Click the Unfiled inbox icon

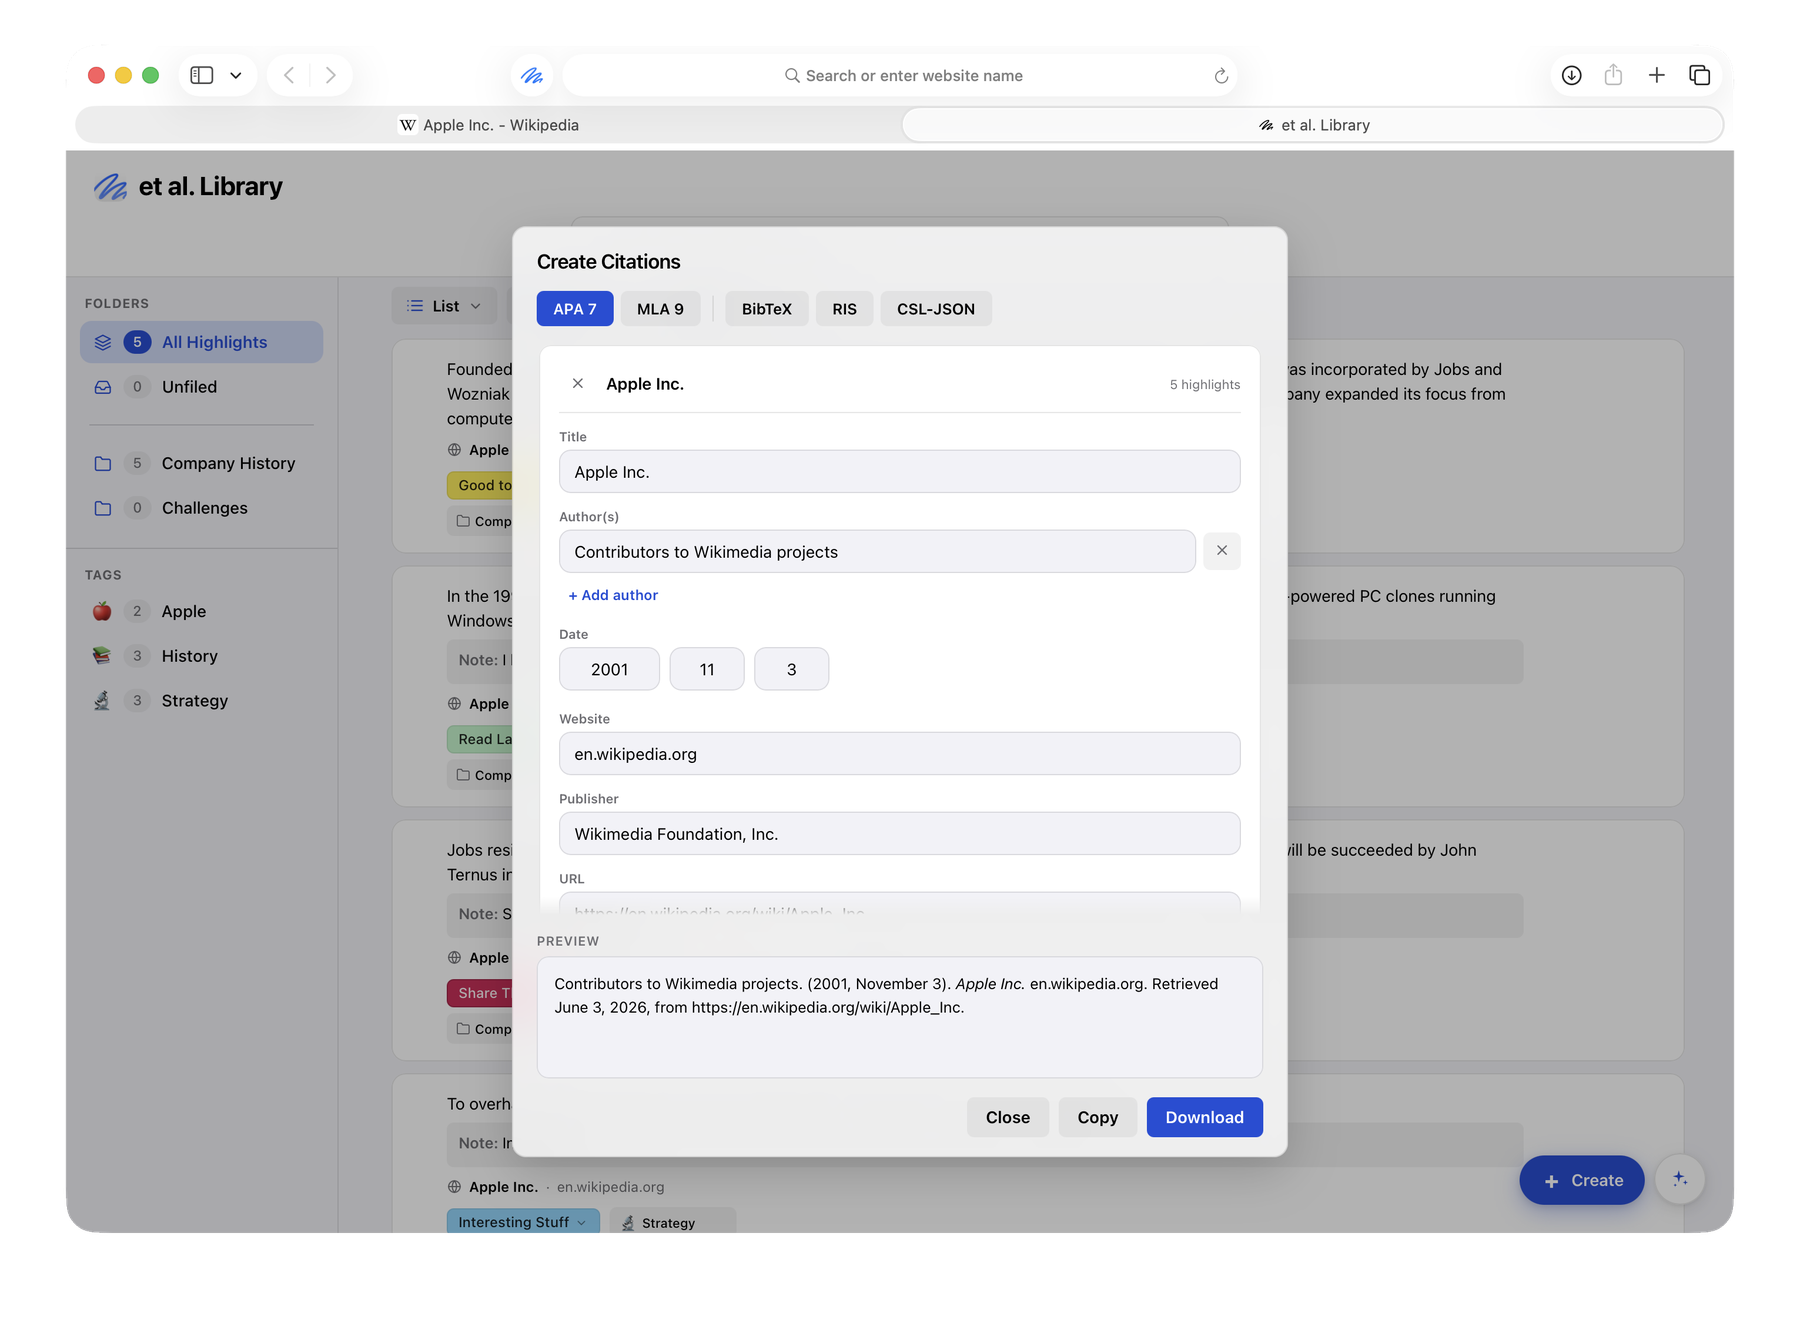coord(103,387)
